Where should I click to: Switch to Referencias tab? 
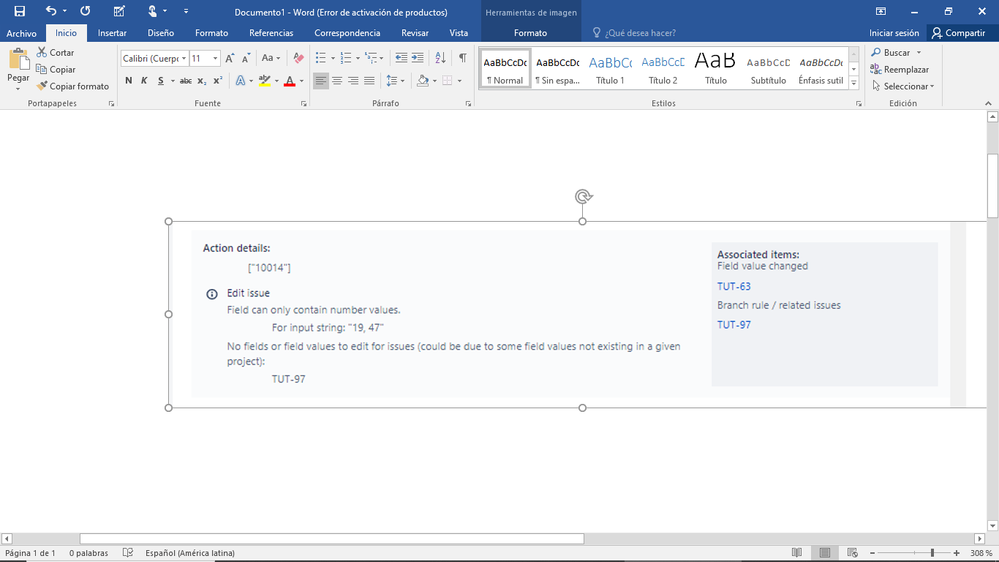tap(271, 33)
